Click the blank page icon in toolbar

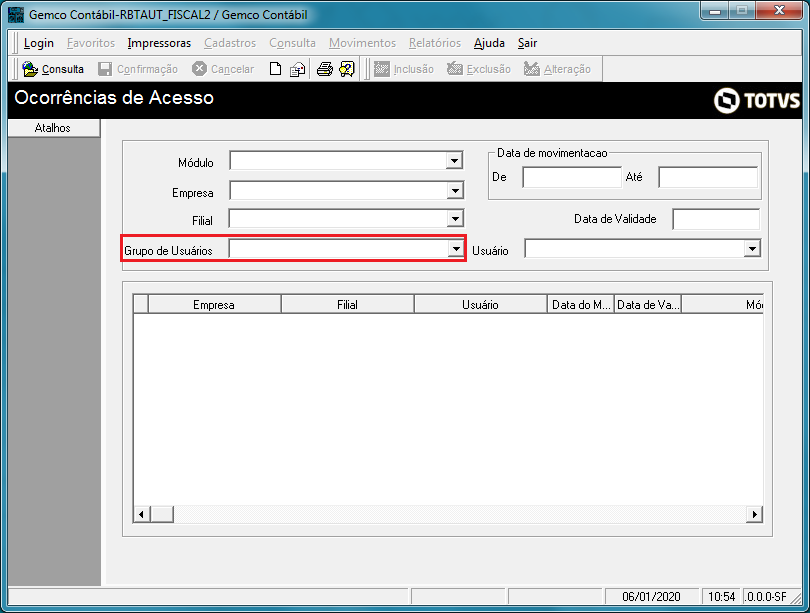click(275, 69)
